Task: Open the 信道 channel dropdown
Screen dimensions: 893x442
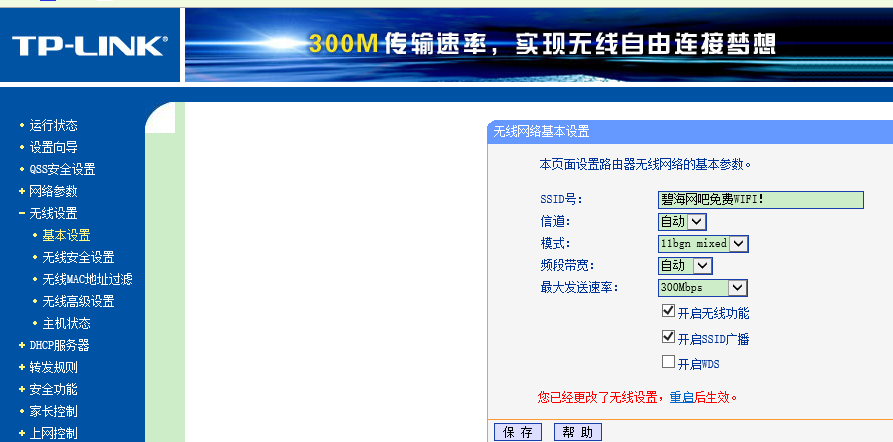Action: point(682,221)
